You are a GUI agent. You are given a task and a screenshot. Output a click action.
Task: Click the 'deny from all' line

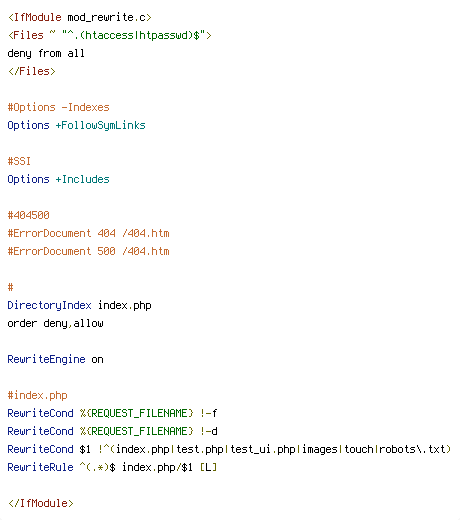46,53
